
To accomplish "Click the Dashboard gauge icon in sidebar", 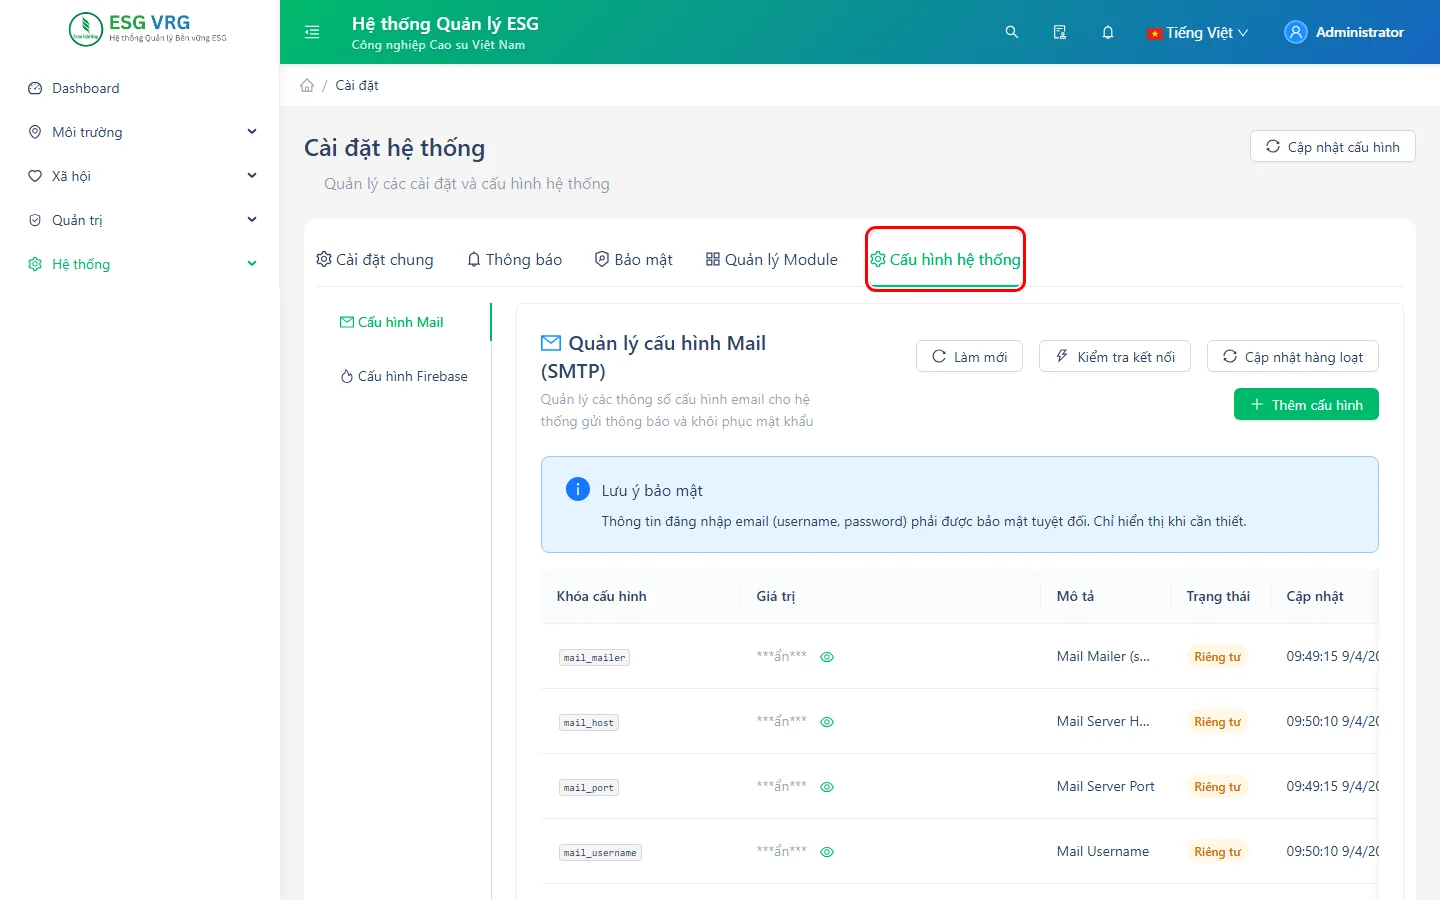I will click(35, 88).
